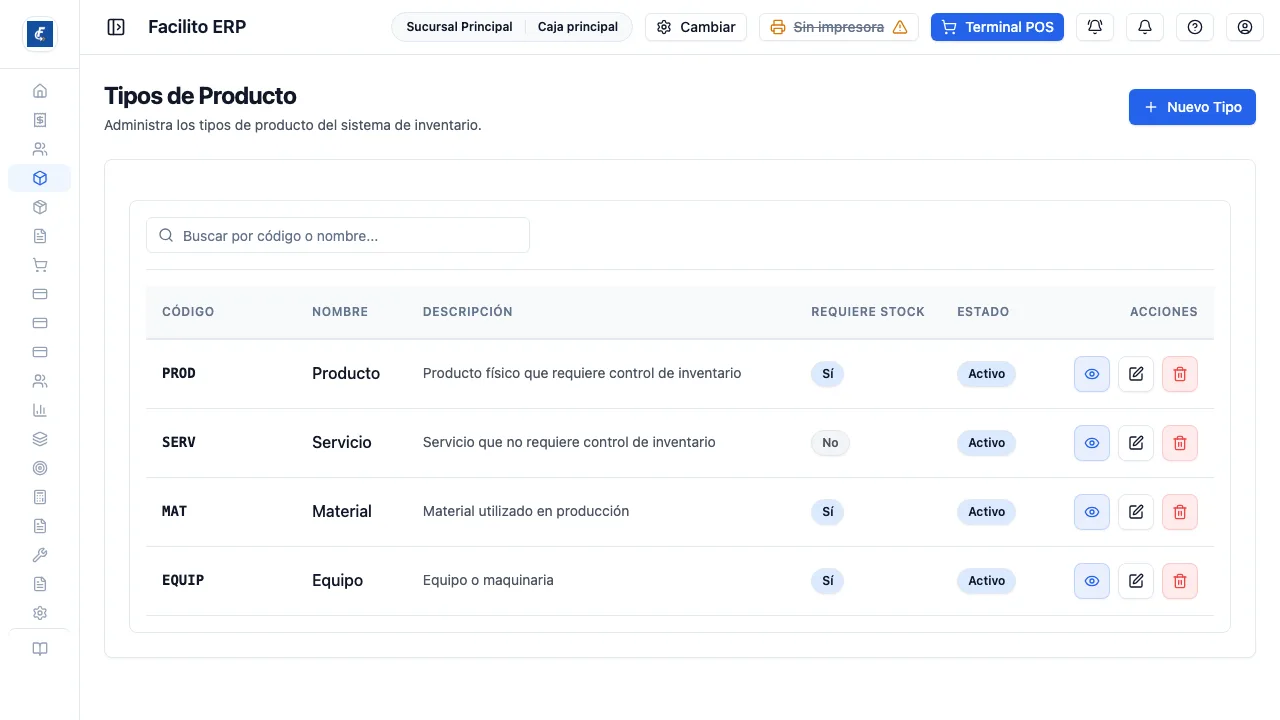Edit the Producto row with the pencil icon
Viewport: 1280px width, 720px height.
pyautogui.click(x=1136, y=374)
